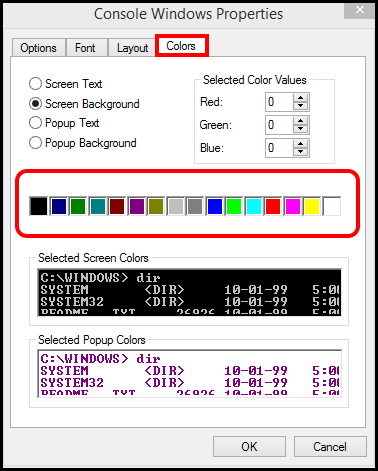Increase the Green value with up arrow
This screenshot has height=471, width=378.
click(301, 121)
